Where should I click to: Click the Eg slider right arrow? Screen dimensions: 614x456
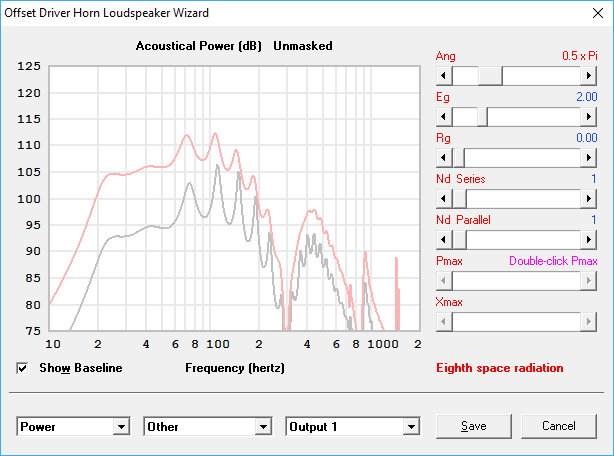click(588, 117)
